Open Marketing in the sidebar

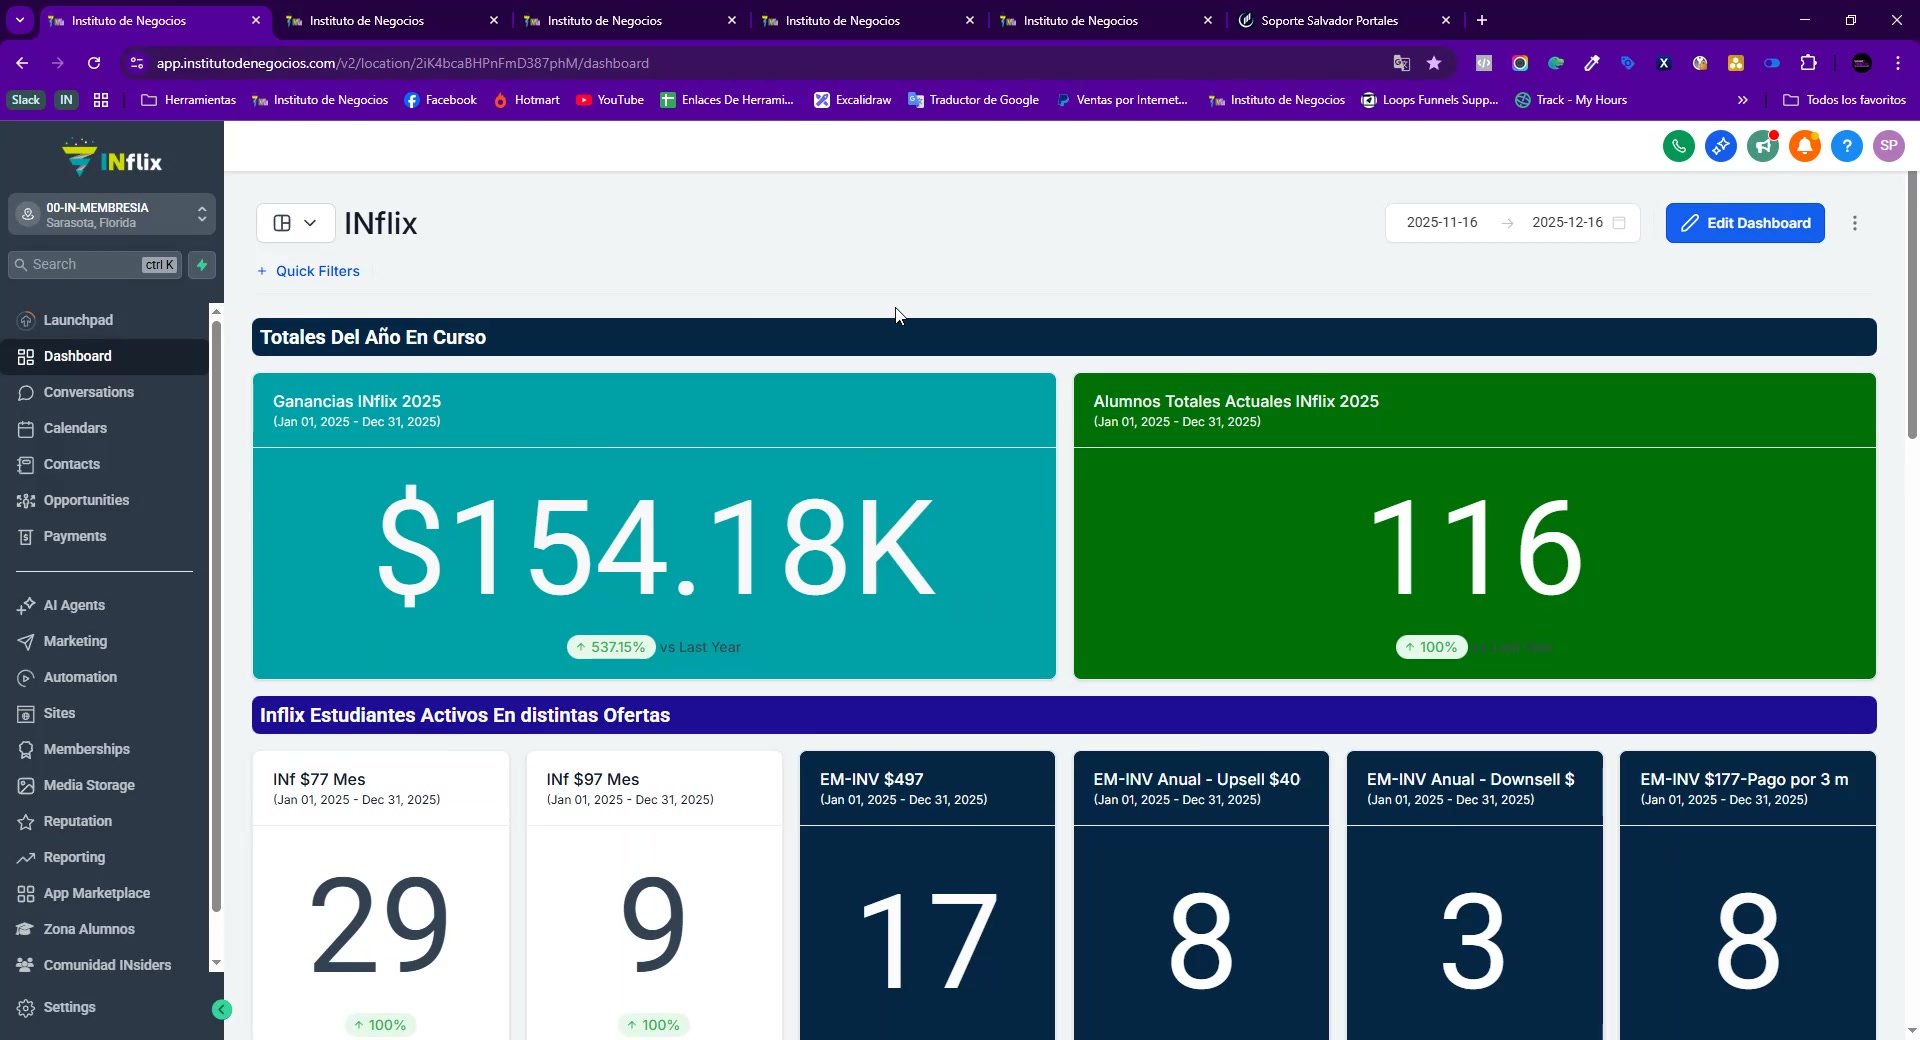click(x=105, y=641)
